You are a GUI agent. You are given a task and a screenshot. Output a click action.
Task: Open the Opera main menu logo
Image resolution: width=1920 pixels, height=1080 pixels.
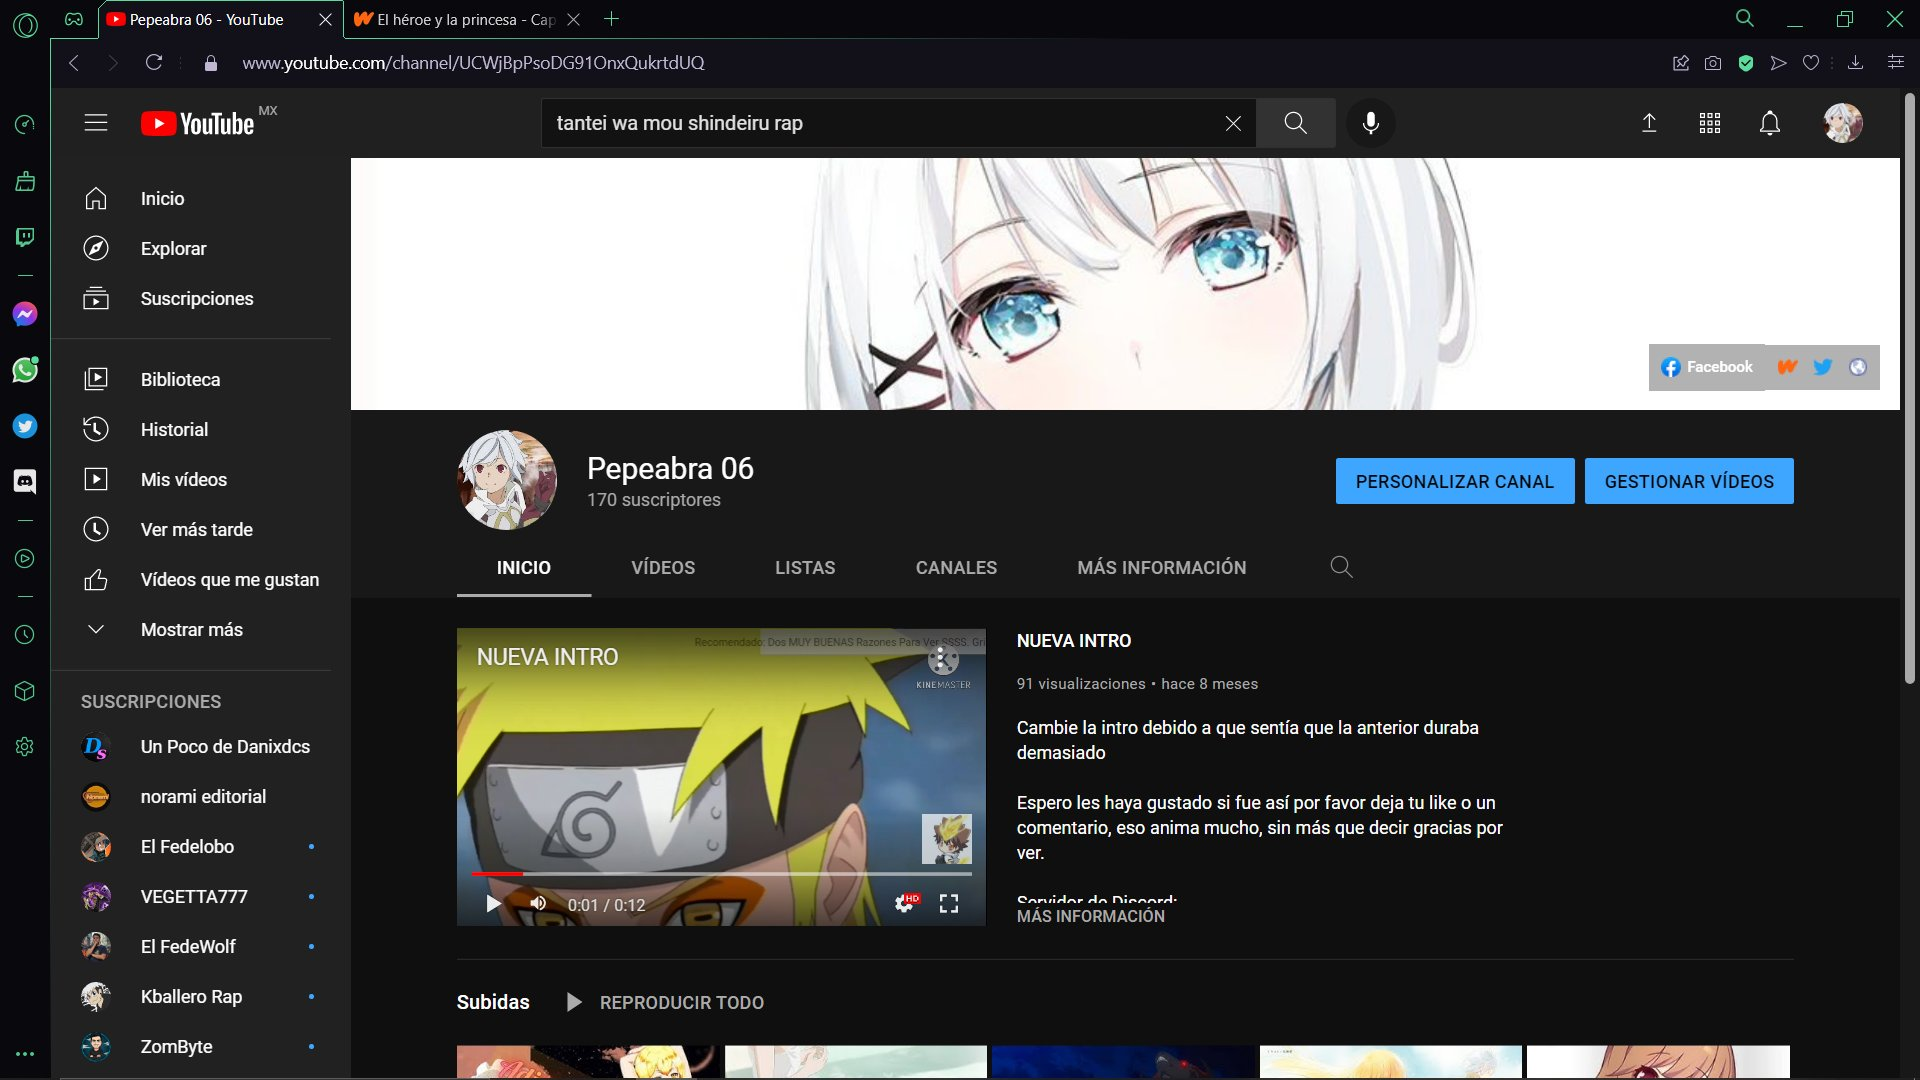pyautogui.click(x=26, y=25)
